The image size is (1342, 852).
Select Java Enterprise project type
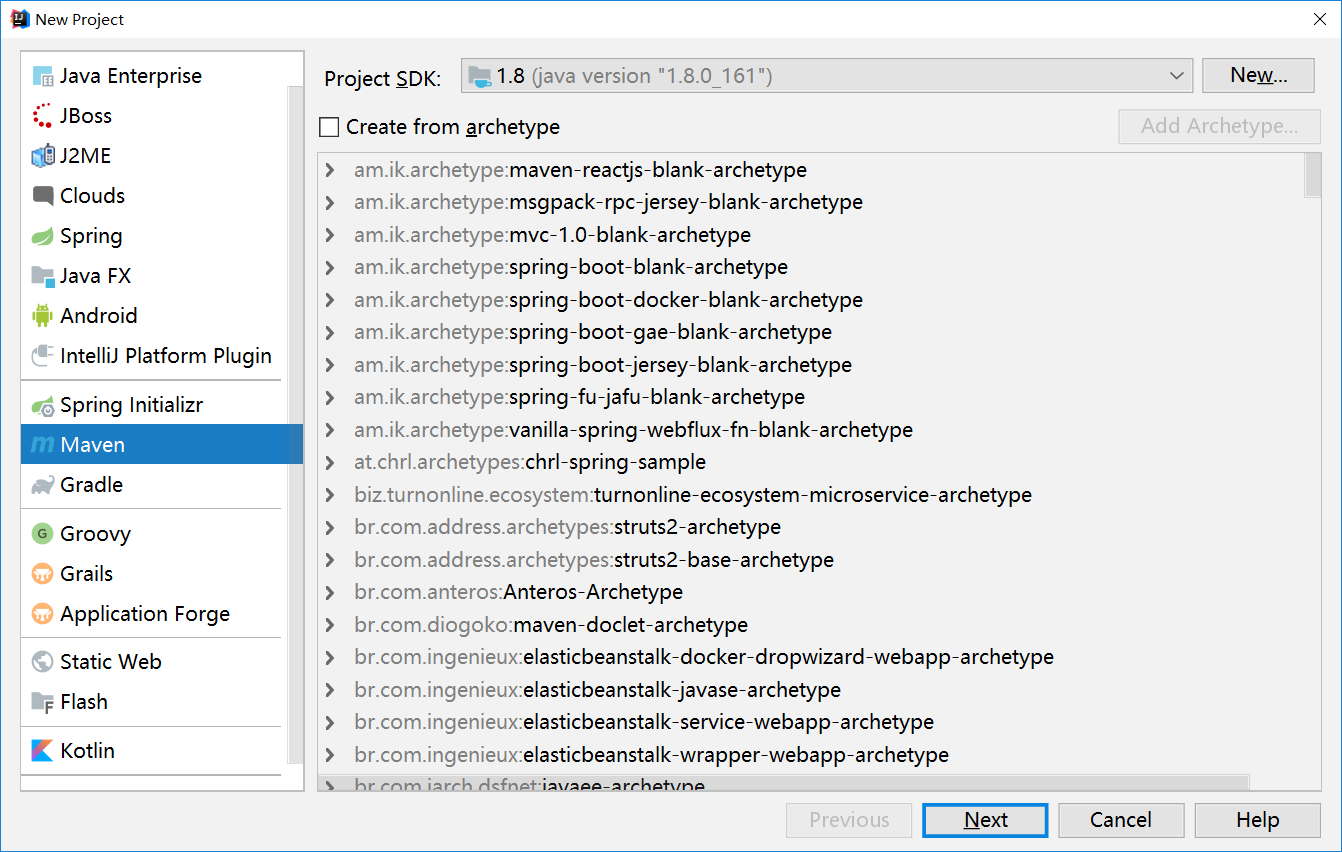(x=131, y=76)
